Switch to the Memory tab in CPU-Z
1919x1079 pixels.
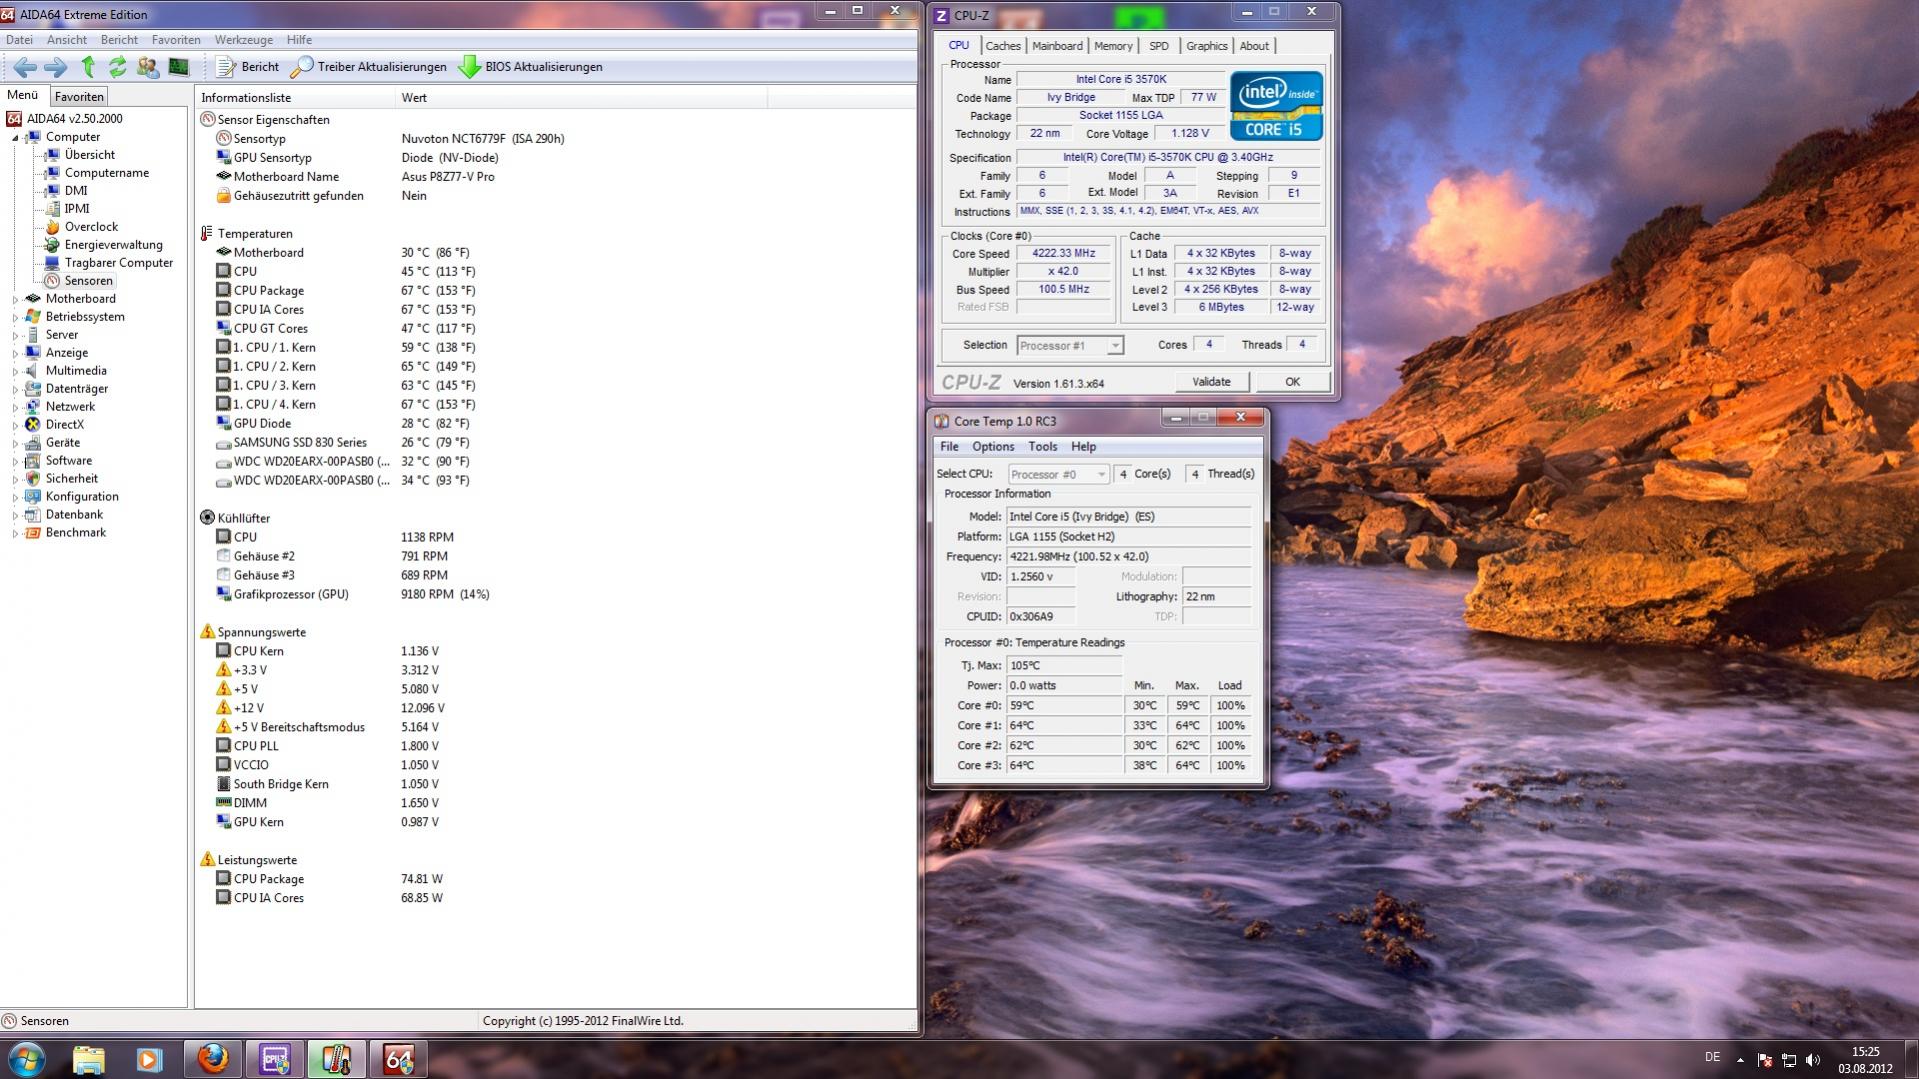[1113, 46]
